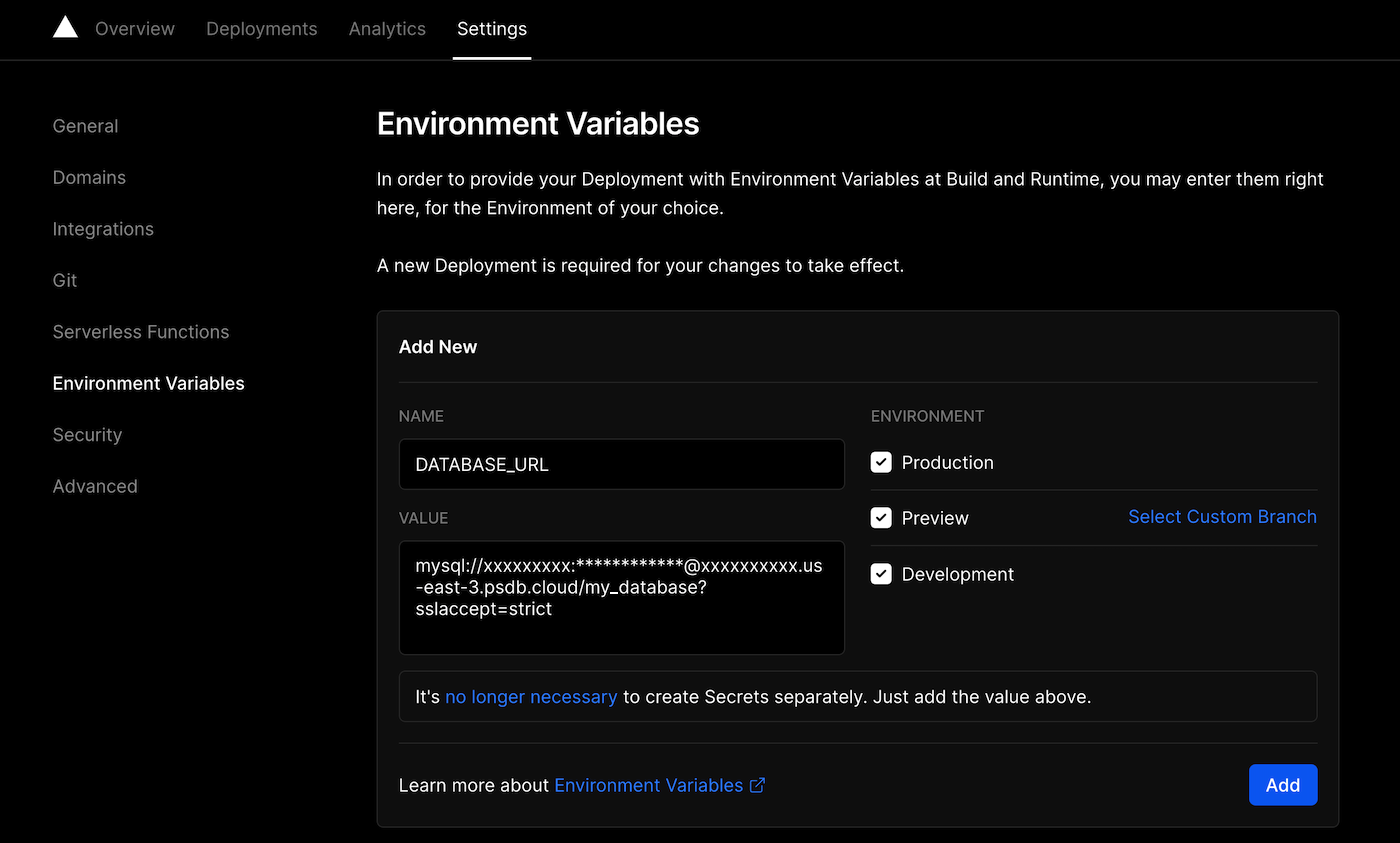Disable the Preview environment checkbox

click(881, 517)
